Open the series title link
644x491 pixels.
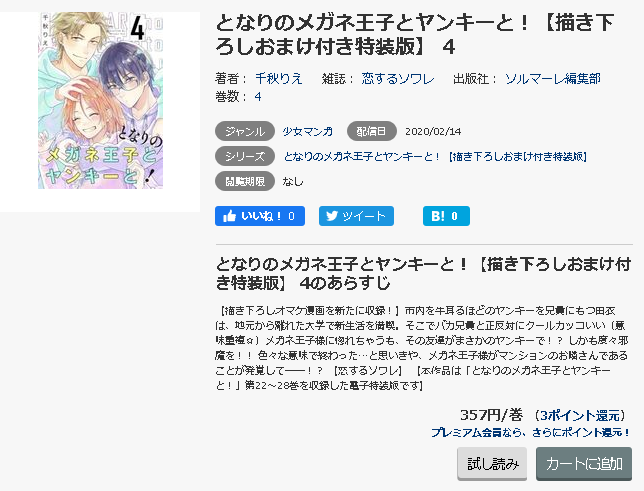435,157
